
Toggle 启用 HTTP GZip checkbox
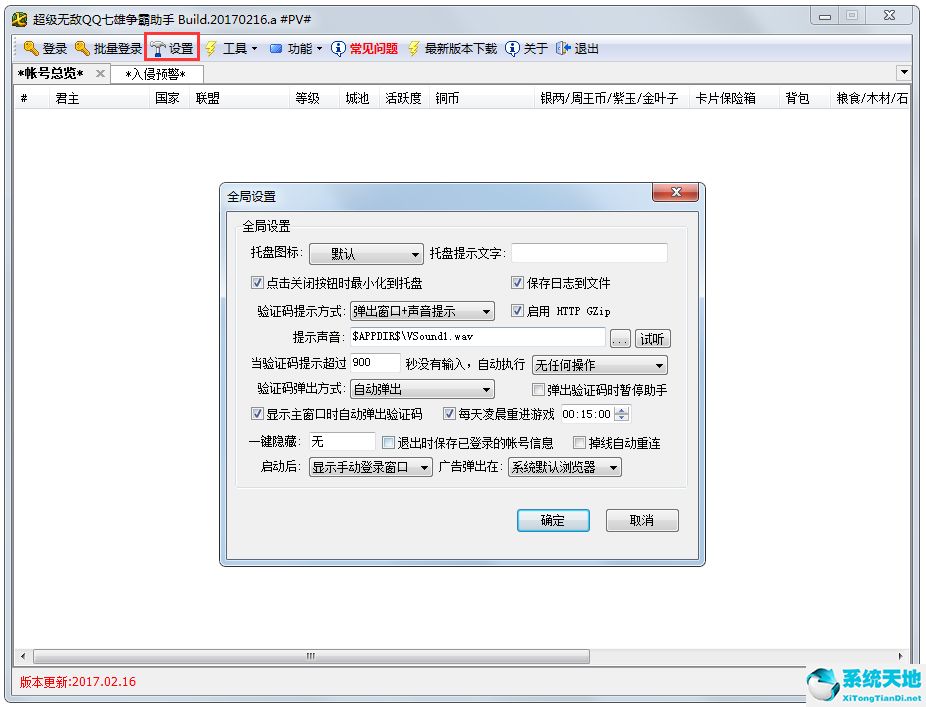pos(517,310)
